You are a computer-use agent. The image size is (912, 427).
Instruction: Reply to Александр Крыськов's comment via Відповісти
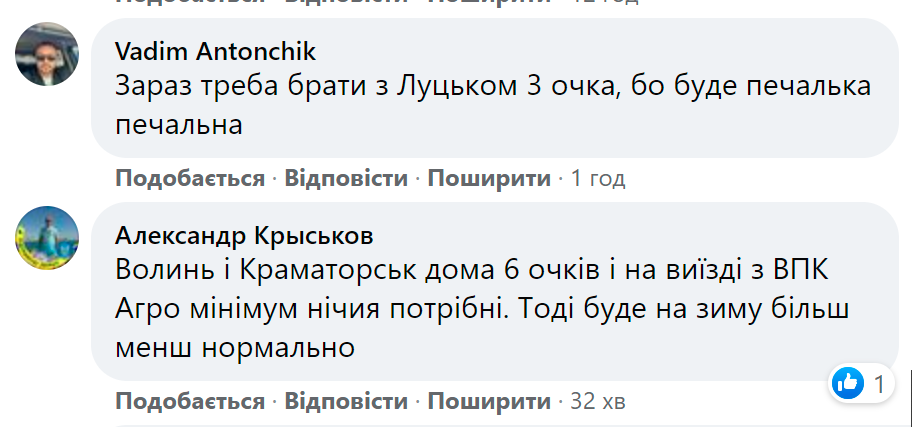(346, 402)
